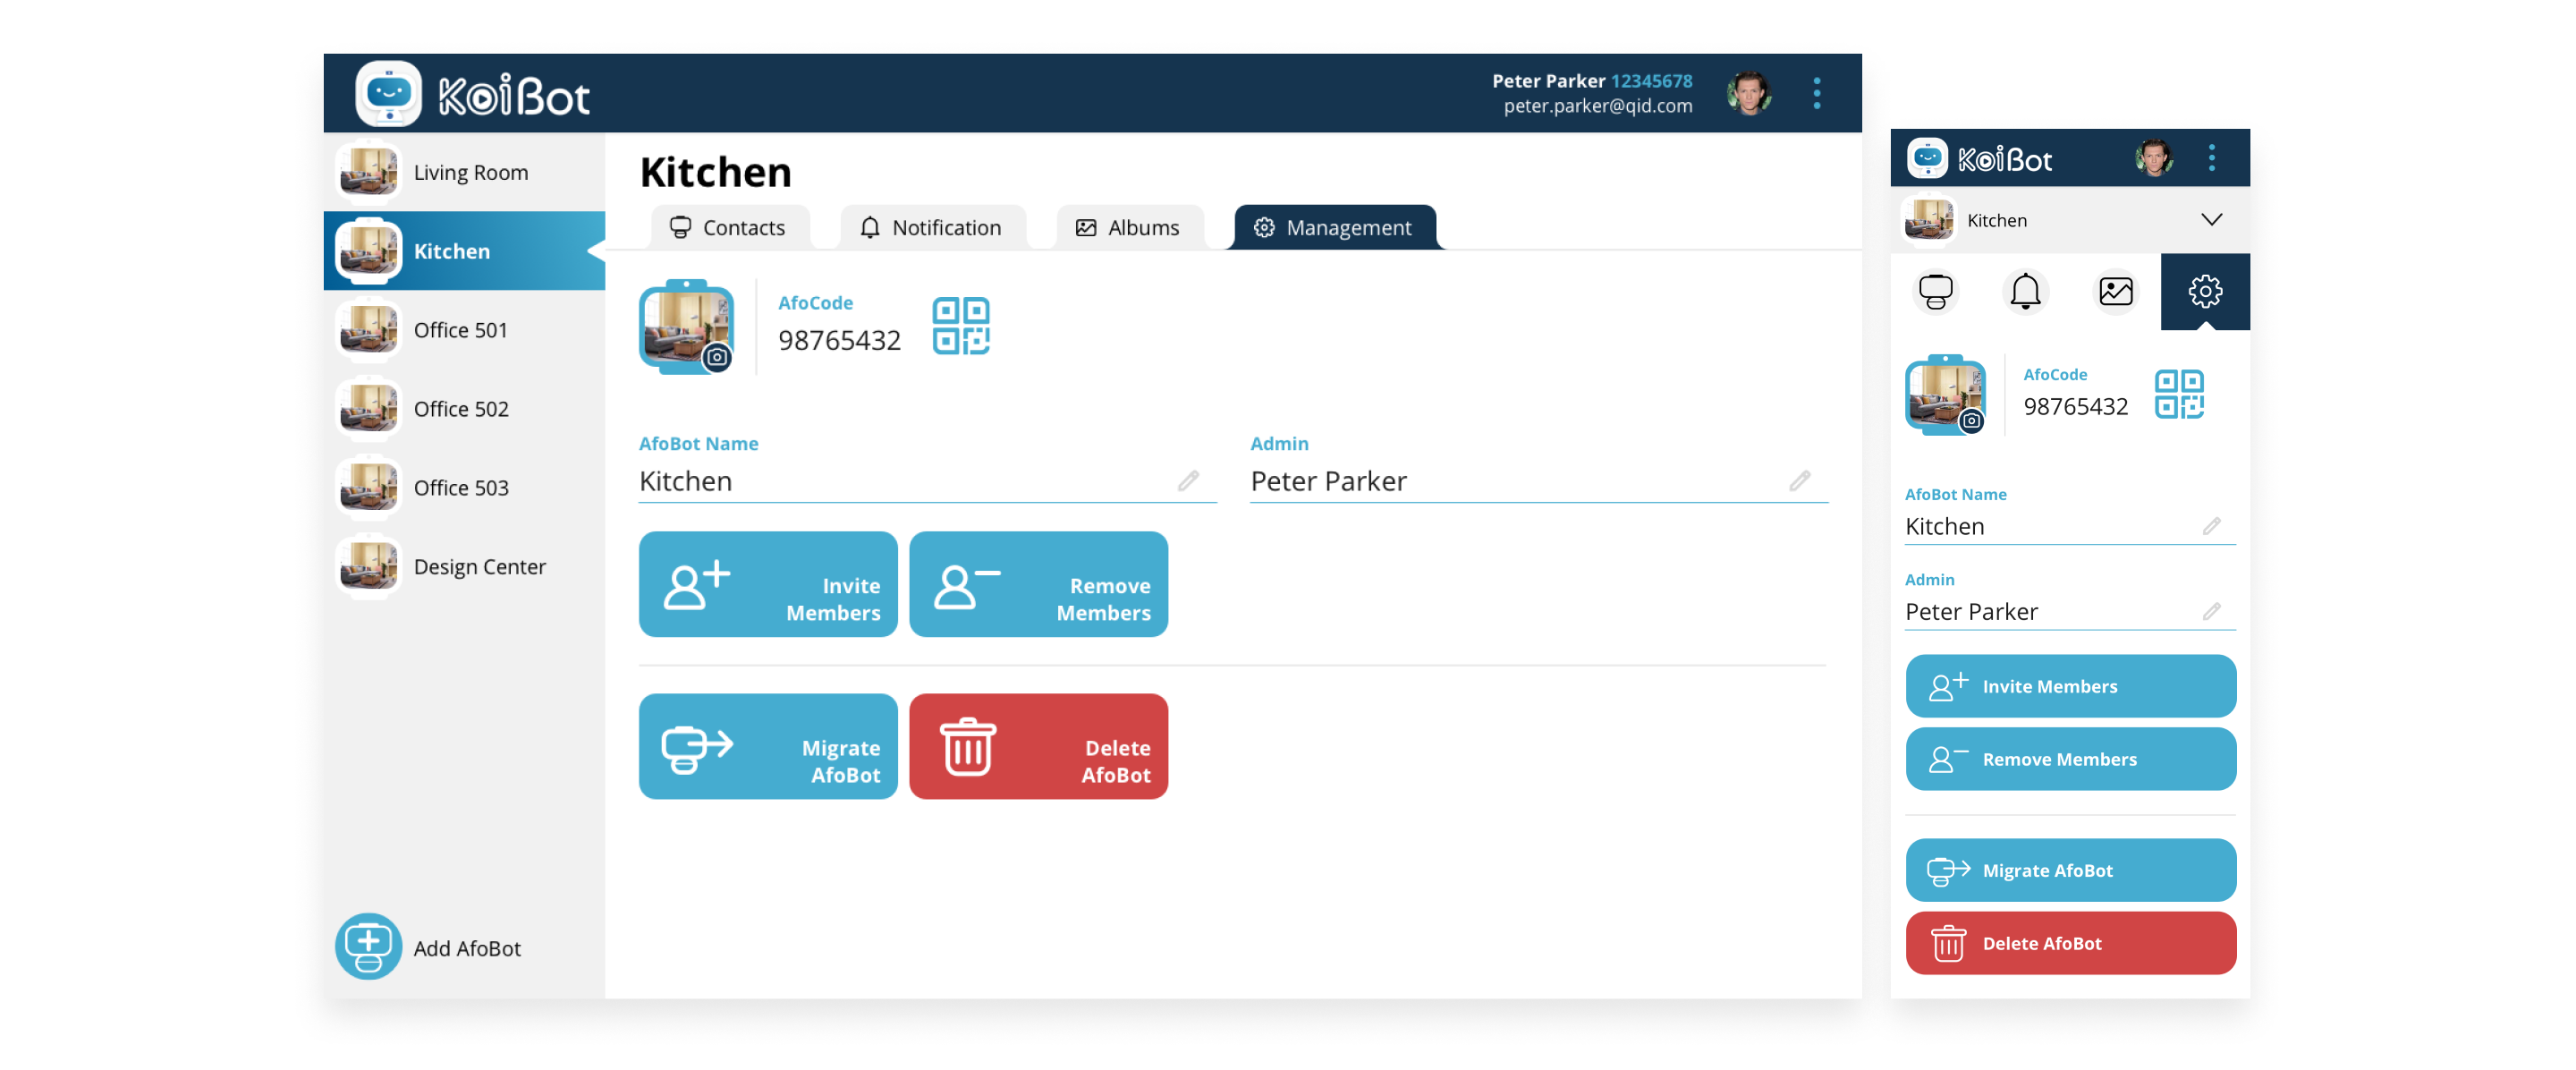Select the gear management icon in mobile panel

[2204, 291]
